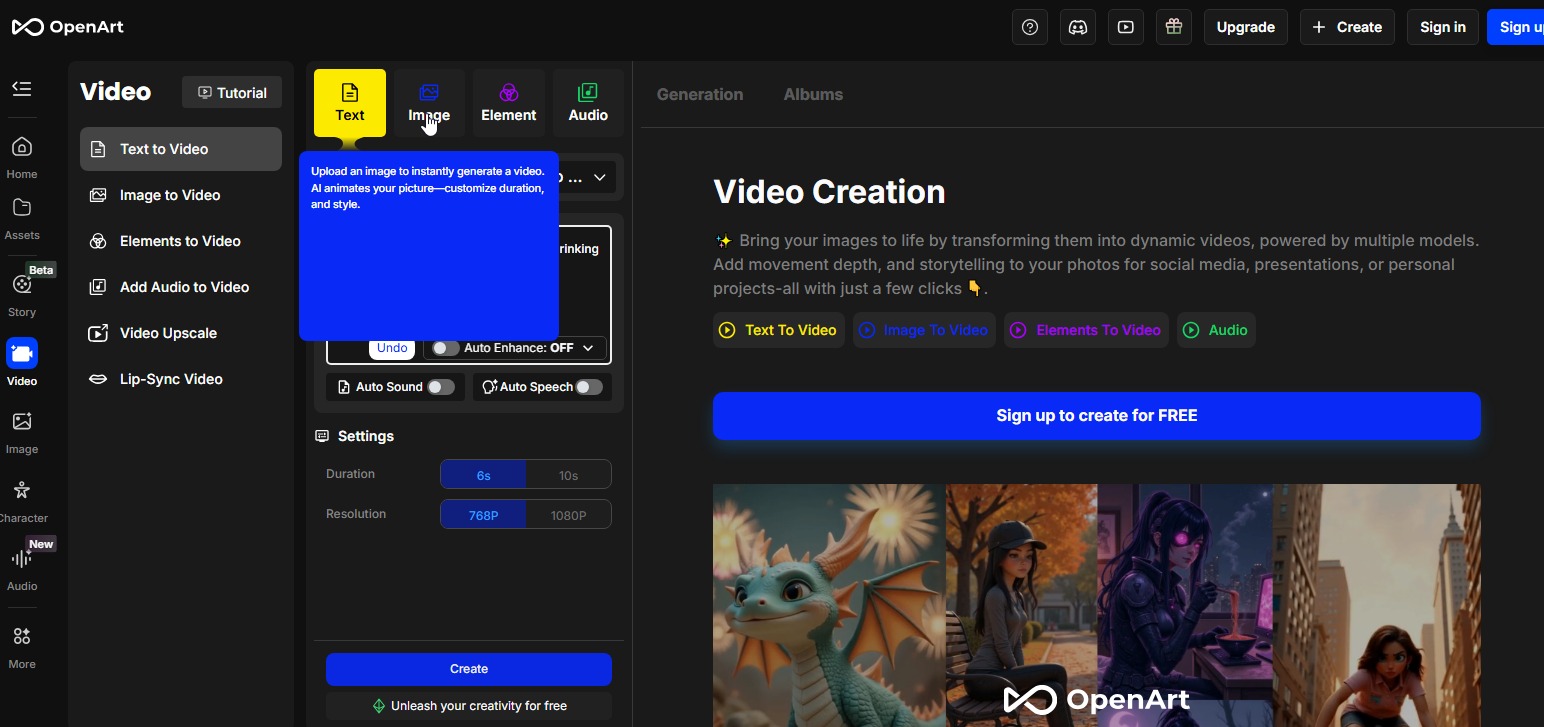1544x727 pixels.
Task: Click the Elements To Video chip
Action: (x=1086, y=330)
